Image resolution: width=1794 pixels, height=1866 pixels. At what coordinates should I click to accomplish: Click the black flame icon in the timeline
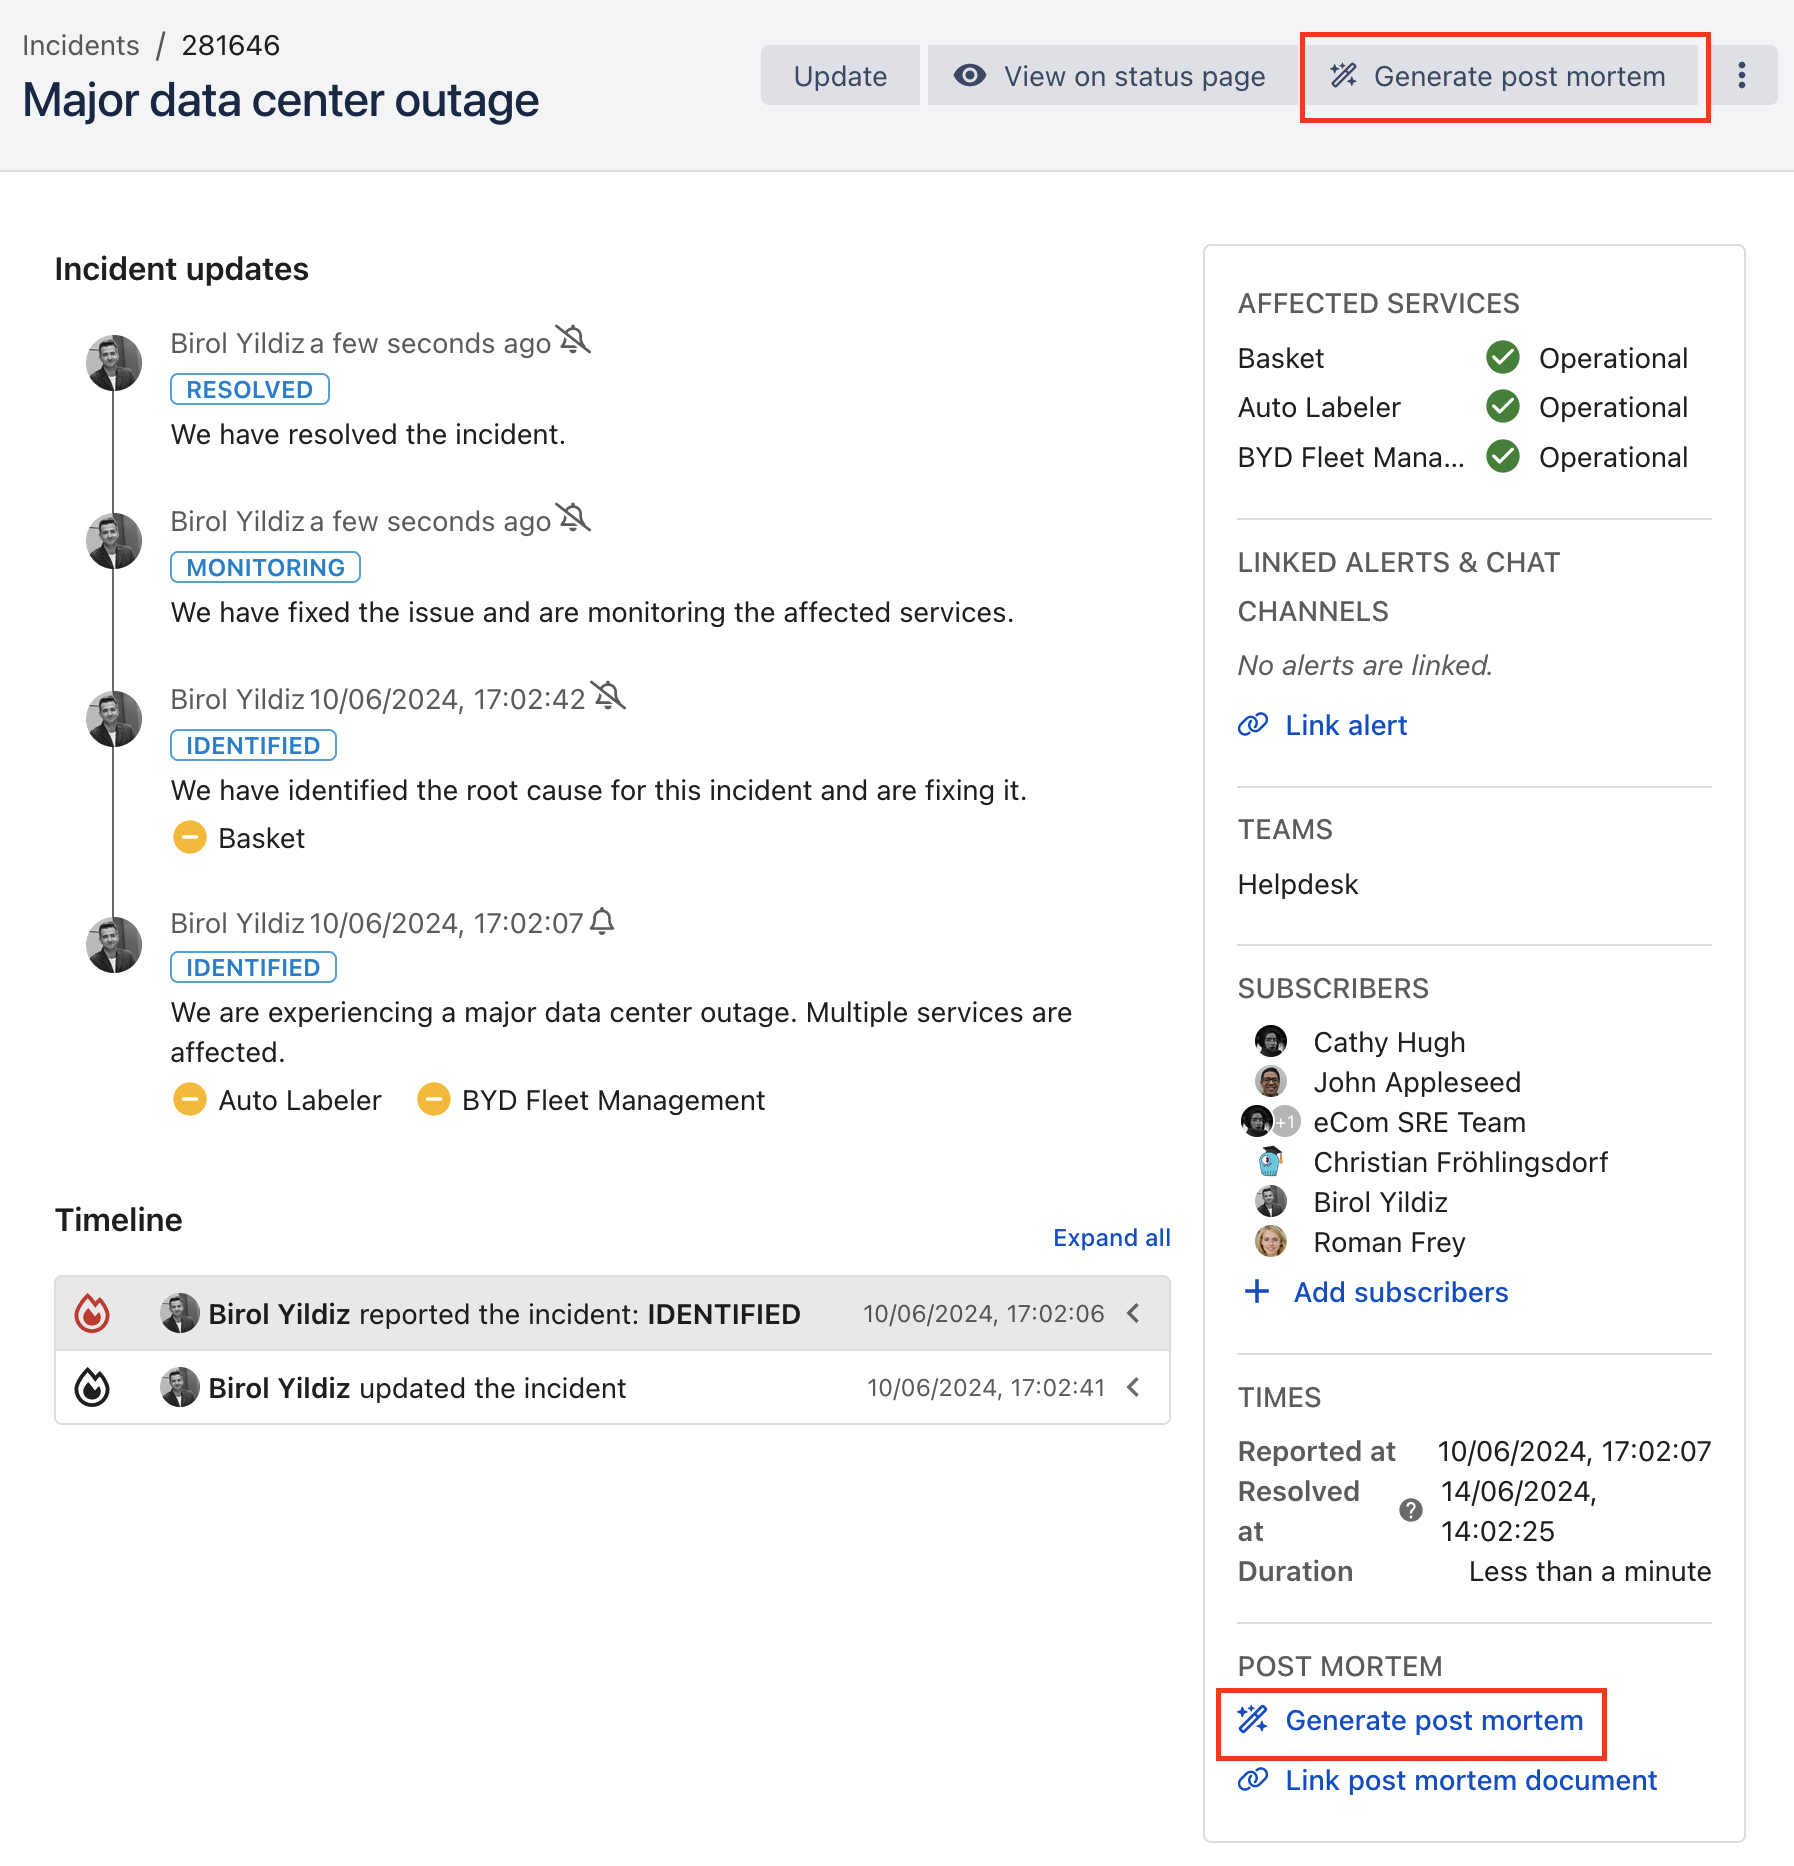click(92, 1387)
